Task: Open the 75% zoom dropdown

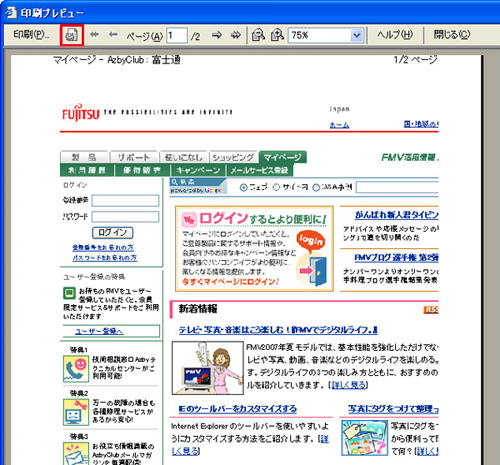Action: click(357, 35)
